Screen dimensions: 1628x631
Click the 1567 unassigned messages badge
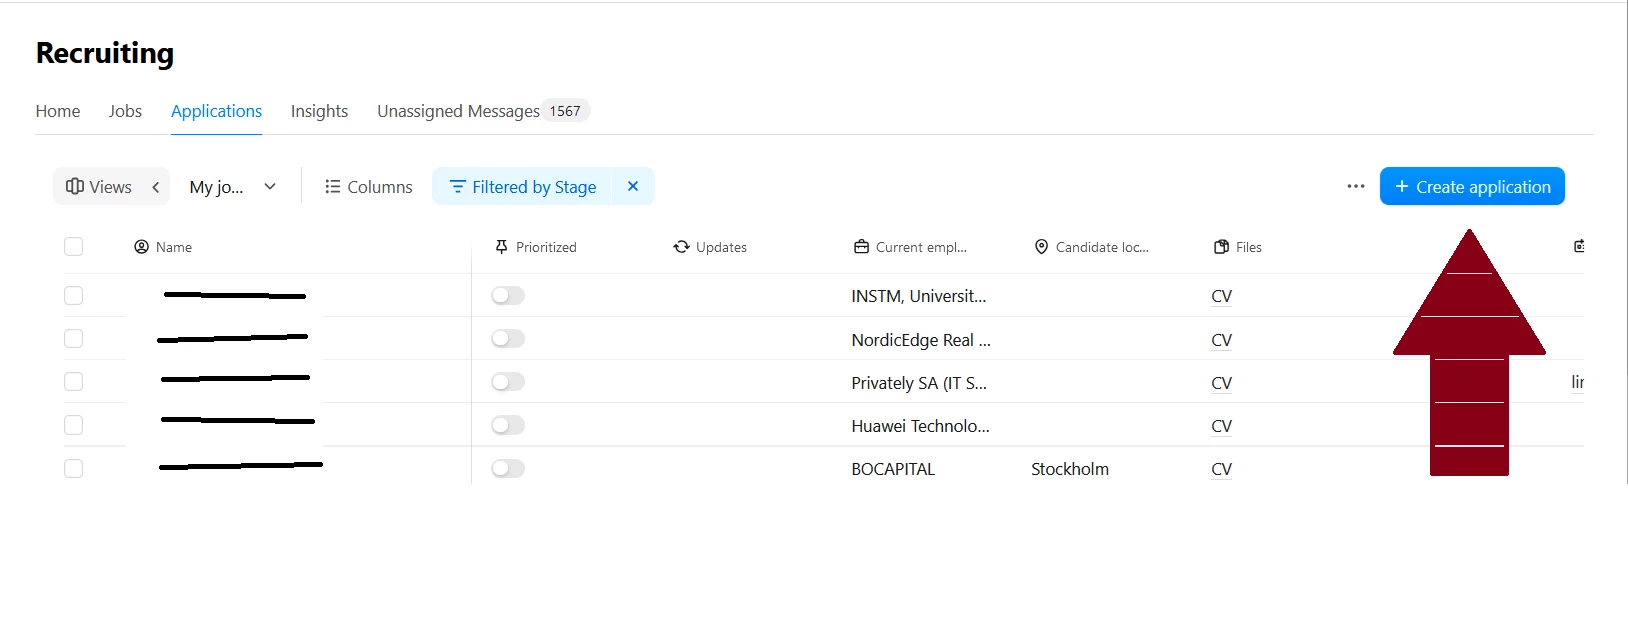pos(565,111)
